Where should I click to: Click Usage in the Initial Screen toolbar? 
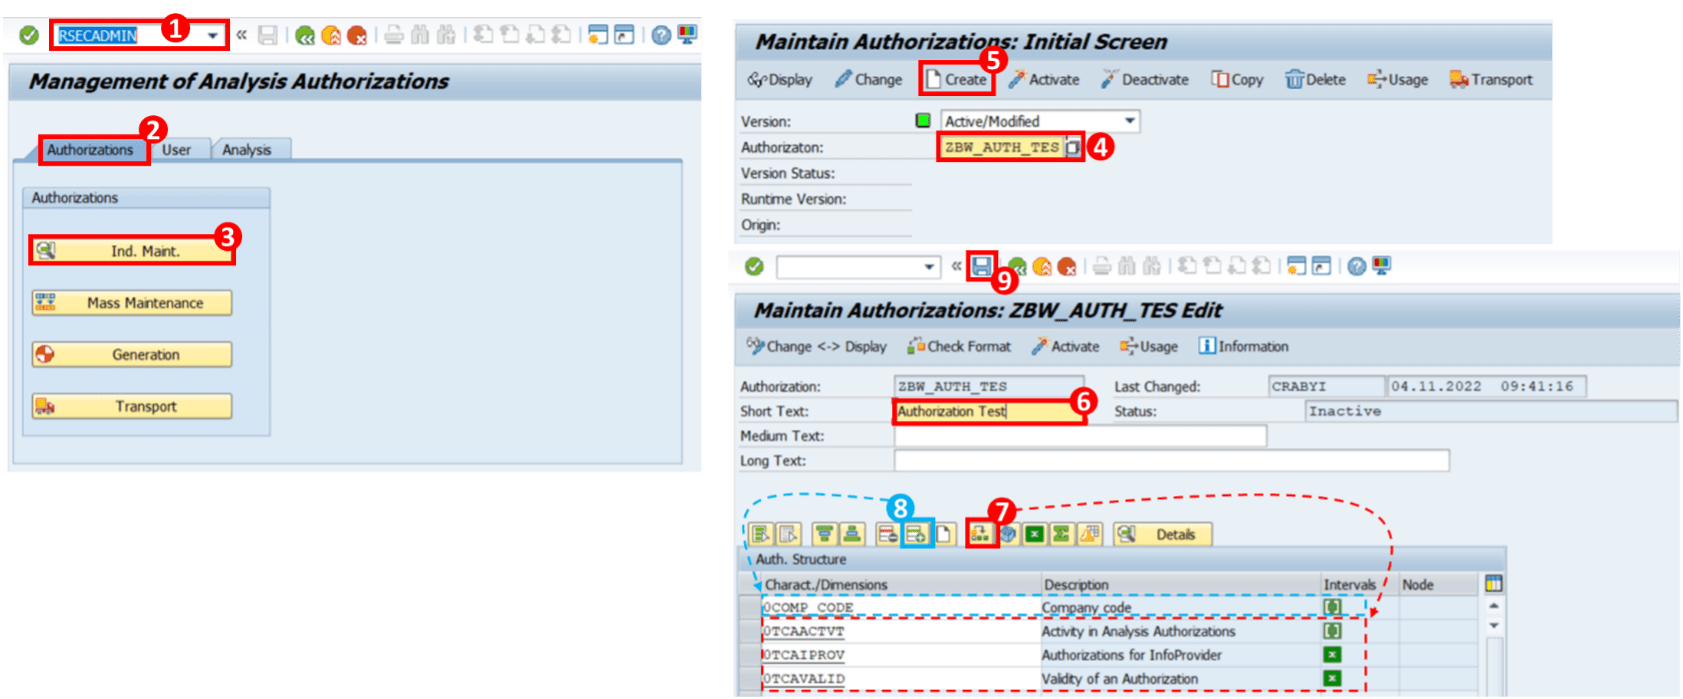1397,80
